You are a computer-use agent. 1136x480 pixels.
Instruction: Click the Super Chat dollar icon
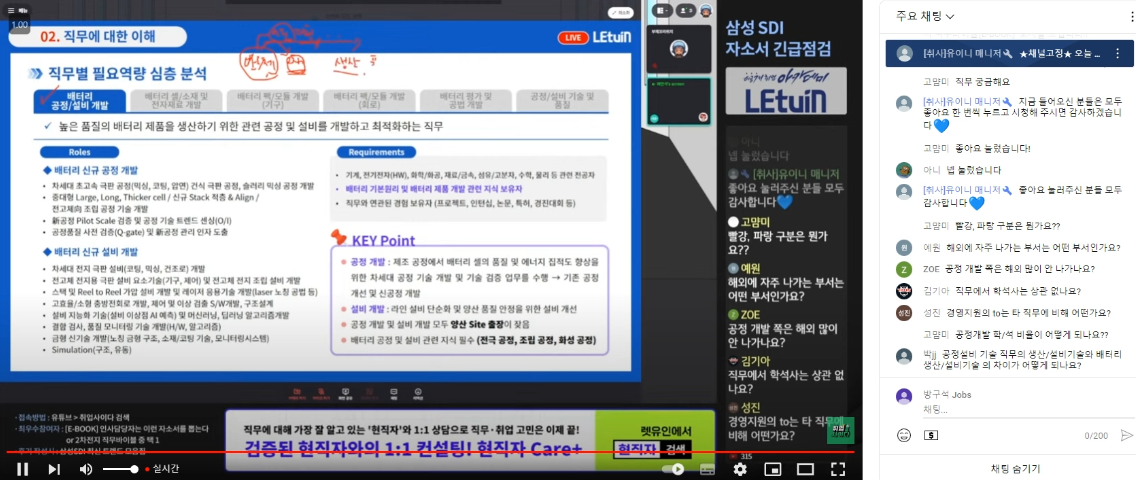[x=931, y=435]
